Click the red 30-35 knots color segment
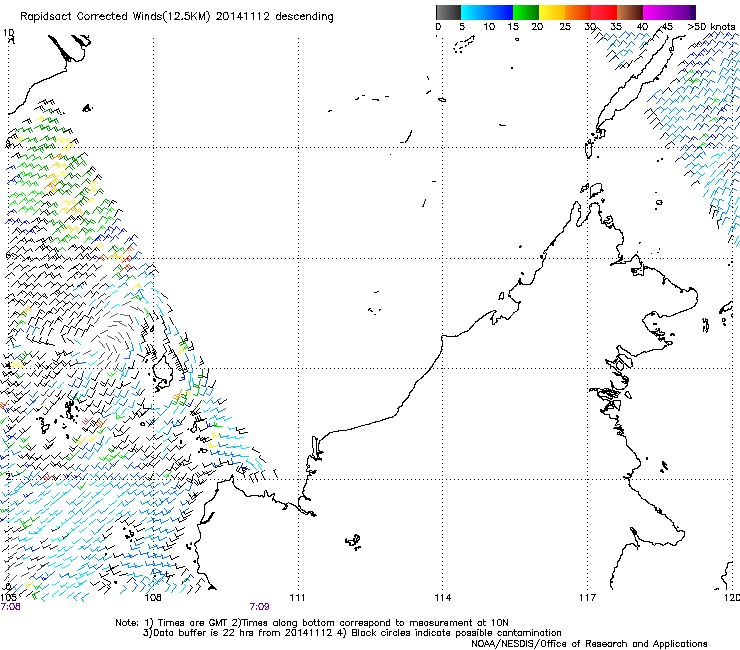Viewport: 740px width, 650px height. (x=604, y=12)
